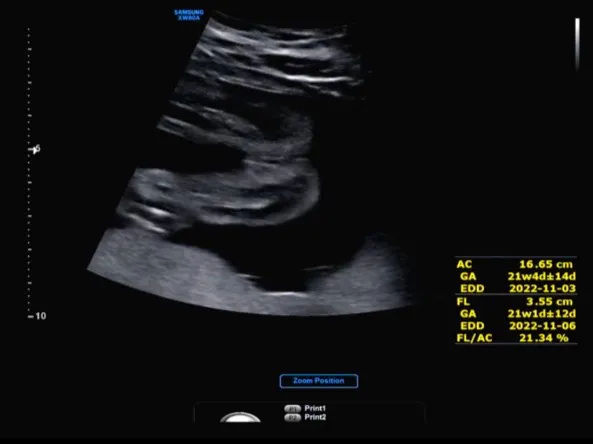Select the EDD value 2022-11-03

(x=542, y=288)
